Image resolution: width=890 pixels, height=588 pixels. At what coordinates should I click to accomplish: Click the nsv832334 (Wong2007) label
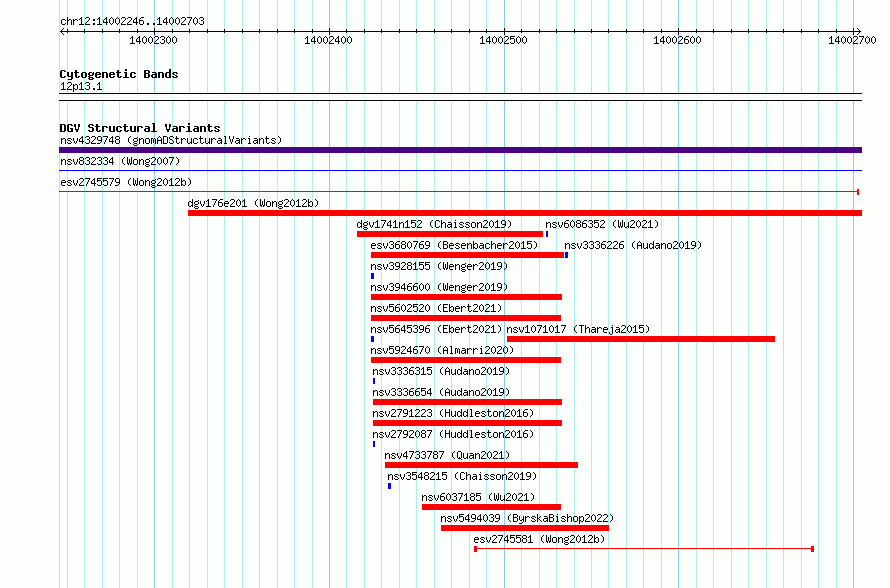[120, 161]
